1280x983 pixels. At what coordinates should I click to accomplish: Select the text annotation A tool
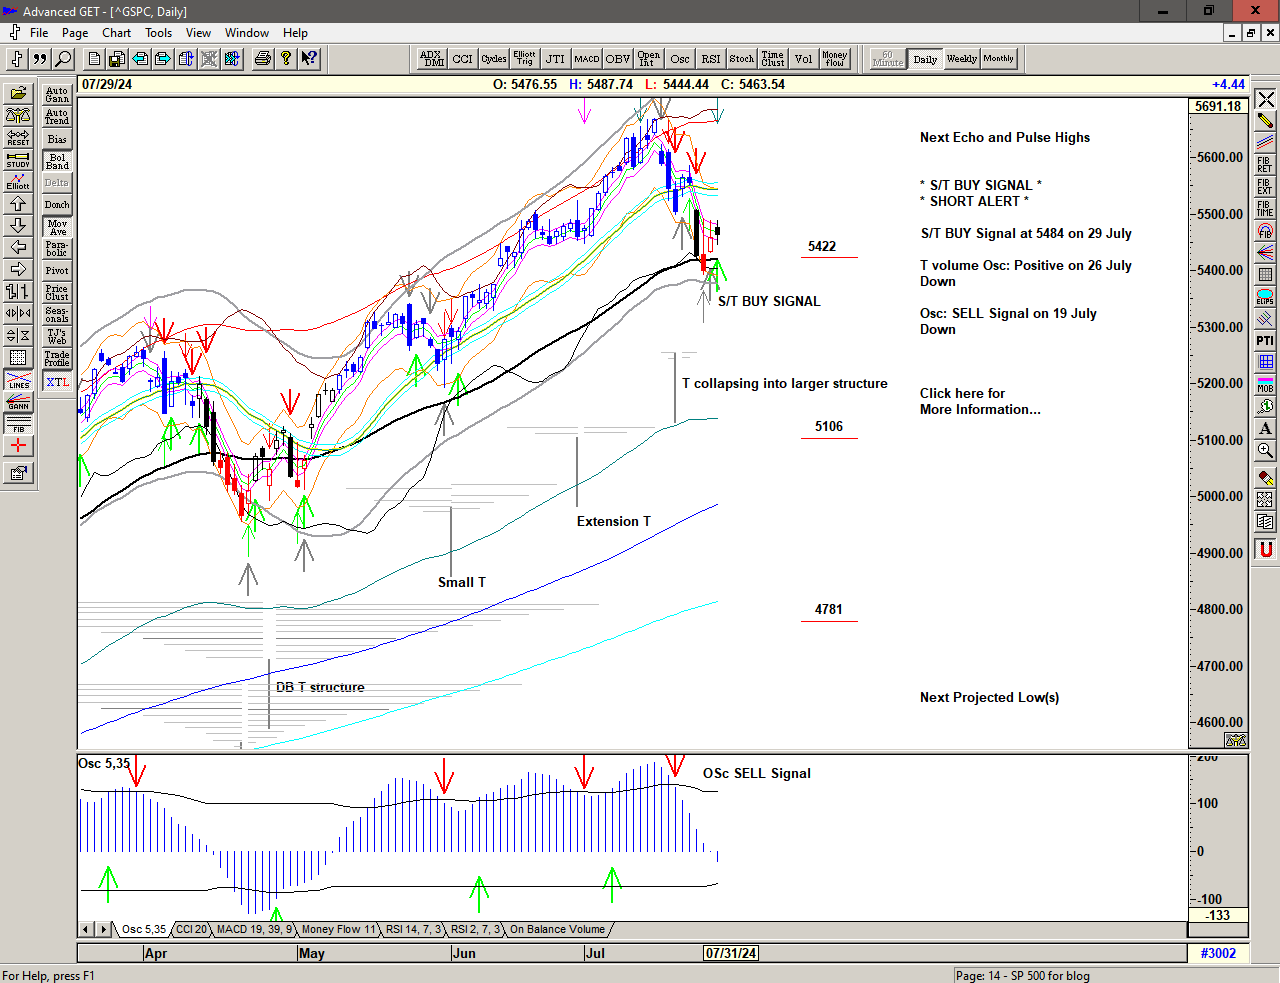click(x=1265, y=429)
